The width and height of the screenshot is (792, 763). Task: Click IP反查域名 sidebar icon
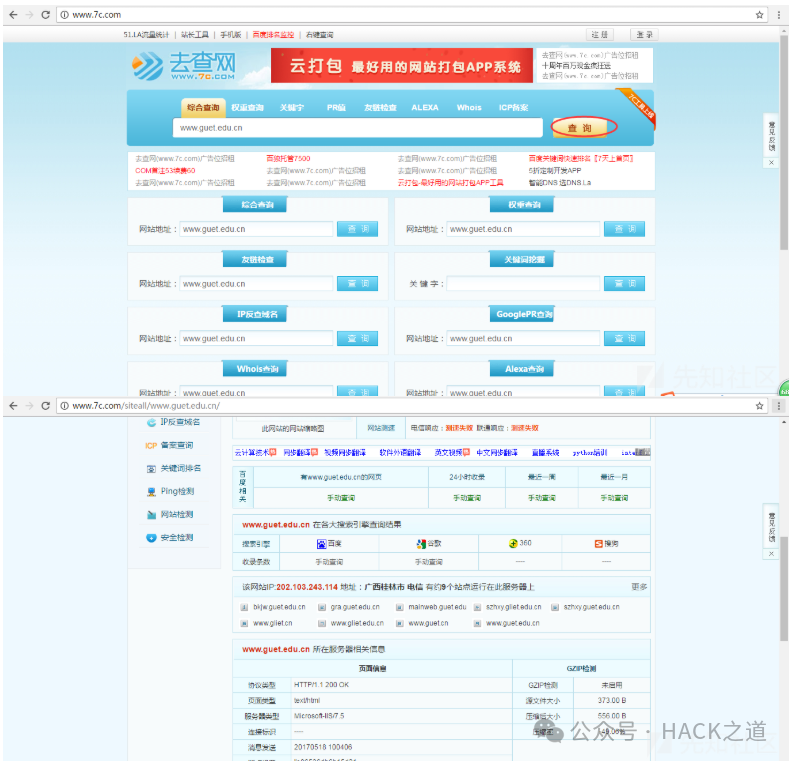coord(151,422)
